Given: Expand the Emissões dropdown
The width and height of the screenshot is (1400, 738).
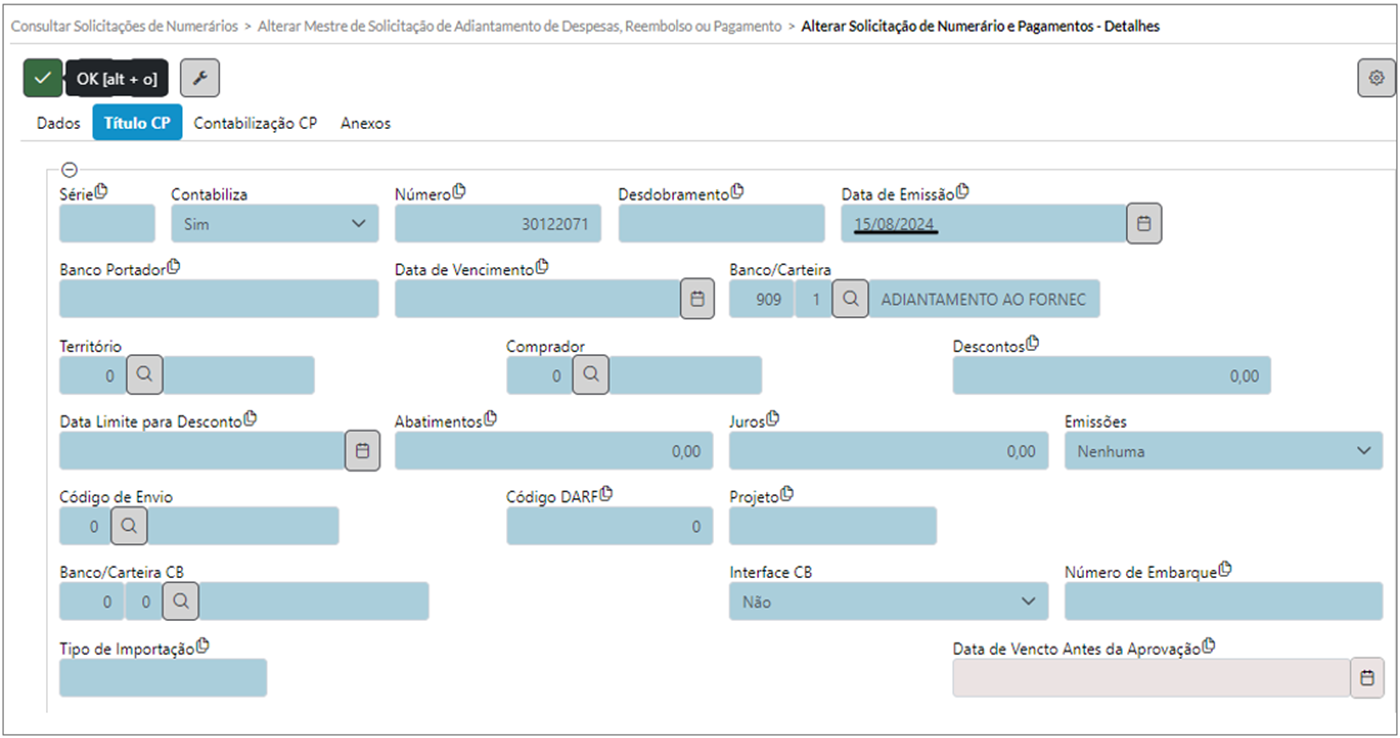Looking at the screenshot, I should (1223, 451).
